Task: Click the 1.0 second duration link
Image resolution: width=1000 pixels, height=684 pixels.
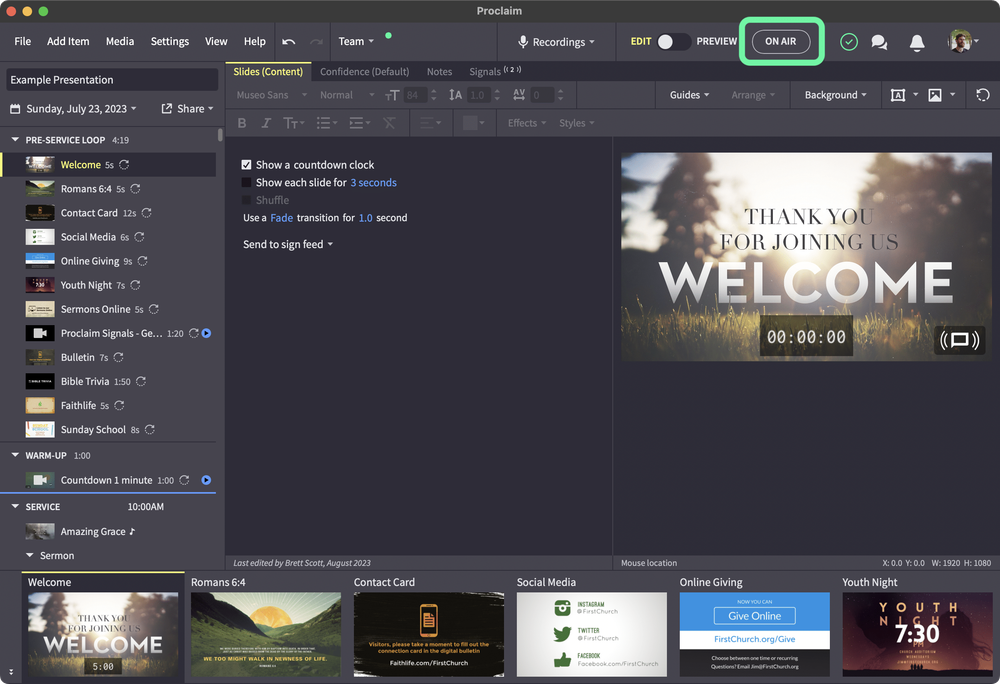Action: (x=365, y=217)
